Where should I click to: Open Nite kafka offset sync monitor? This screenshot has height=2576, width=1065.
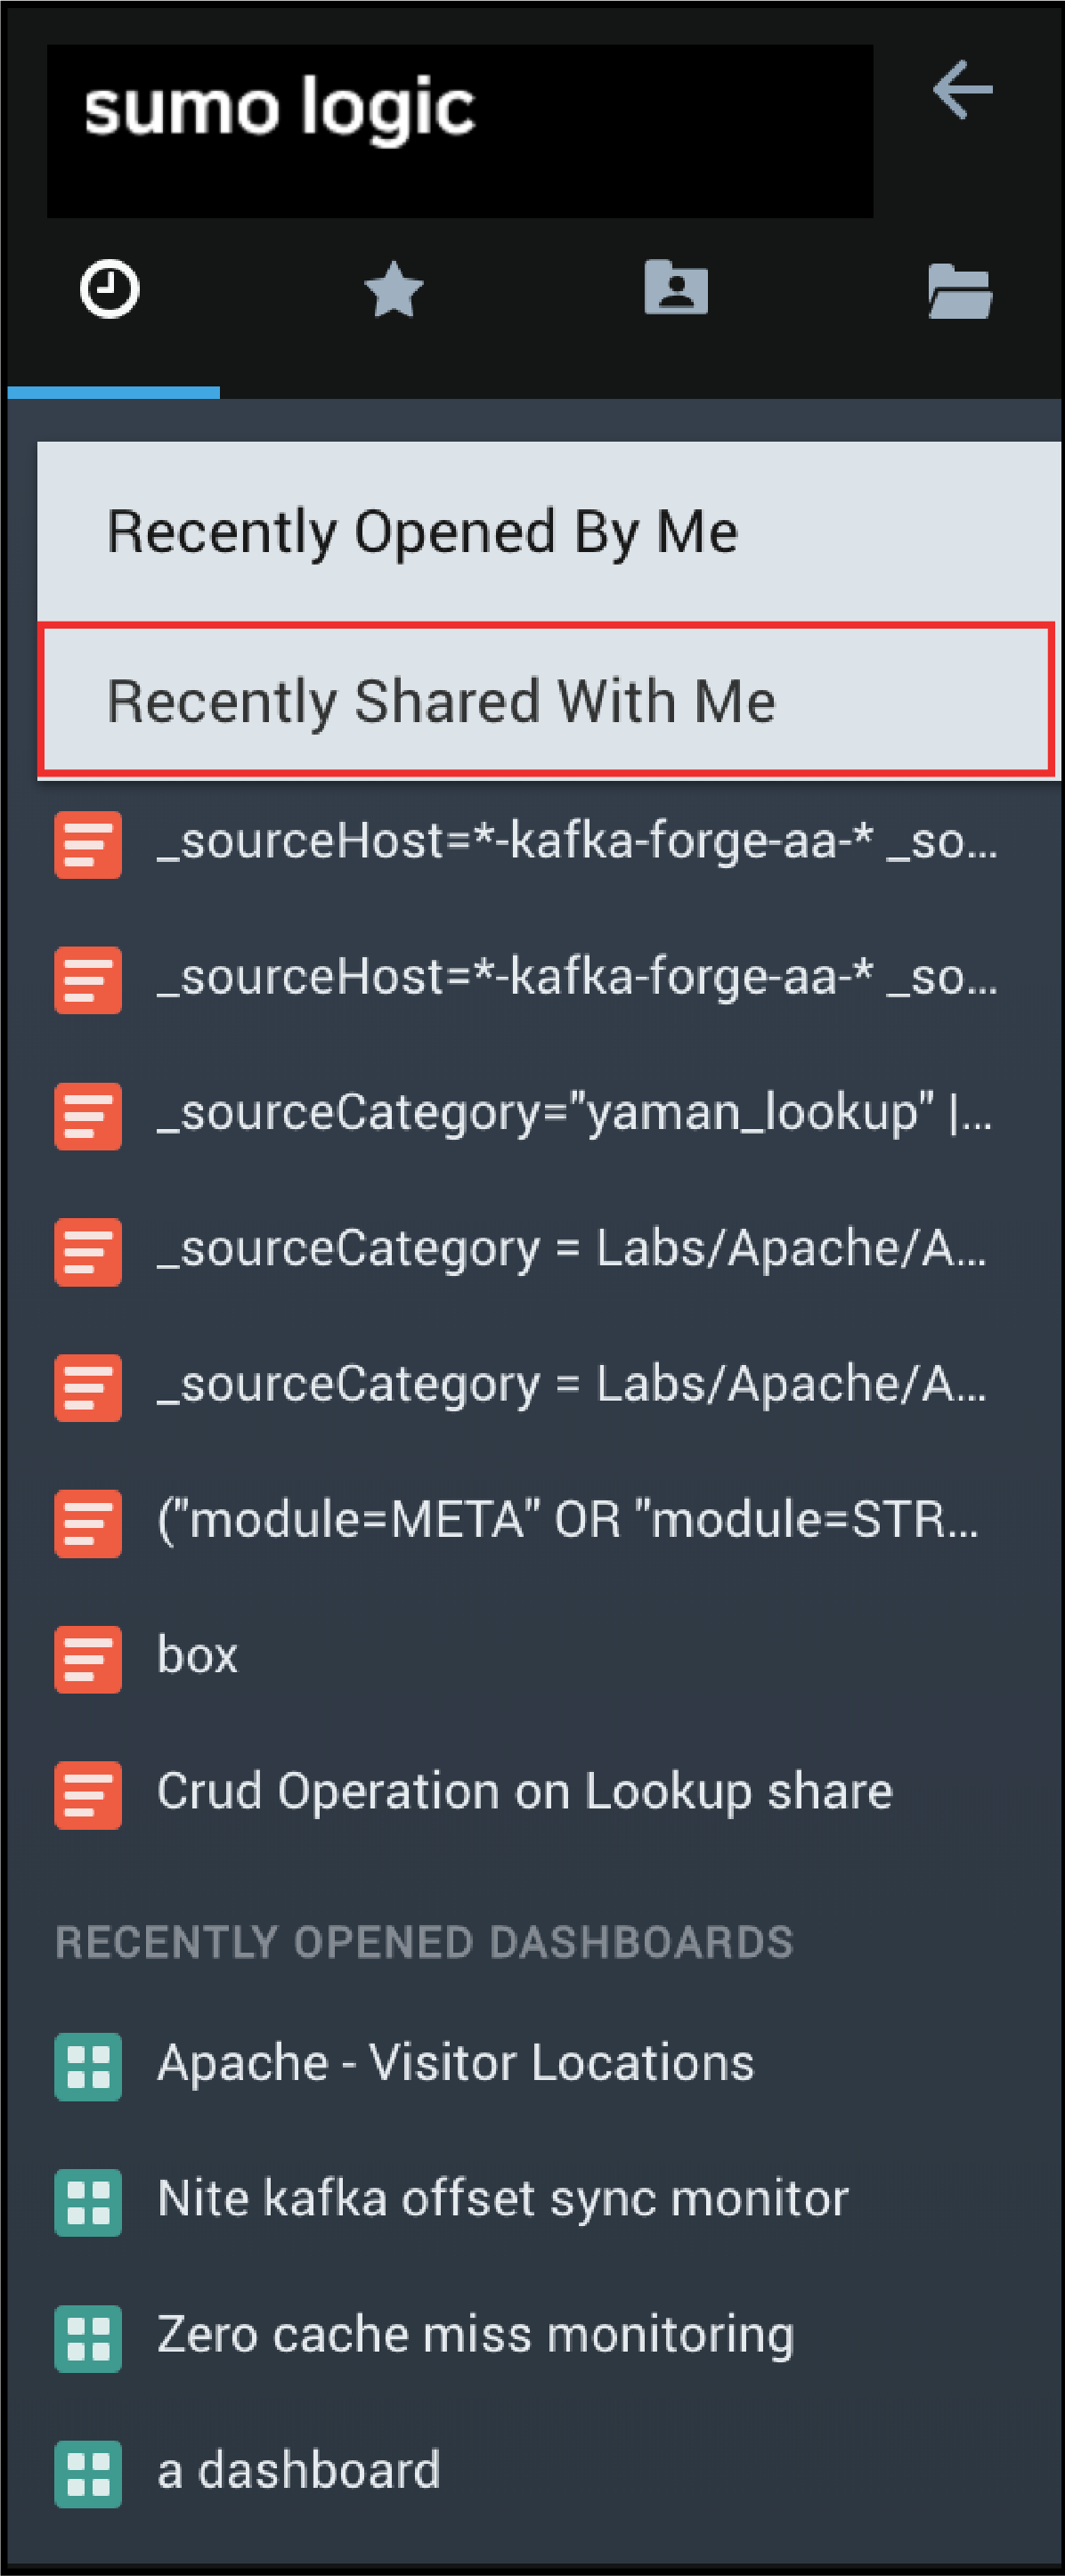[502, 2199]
